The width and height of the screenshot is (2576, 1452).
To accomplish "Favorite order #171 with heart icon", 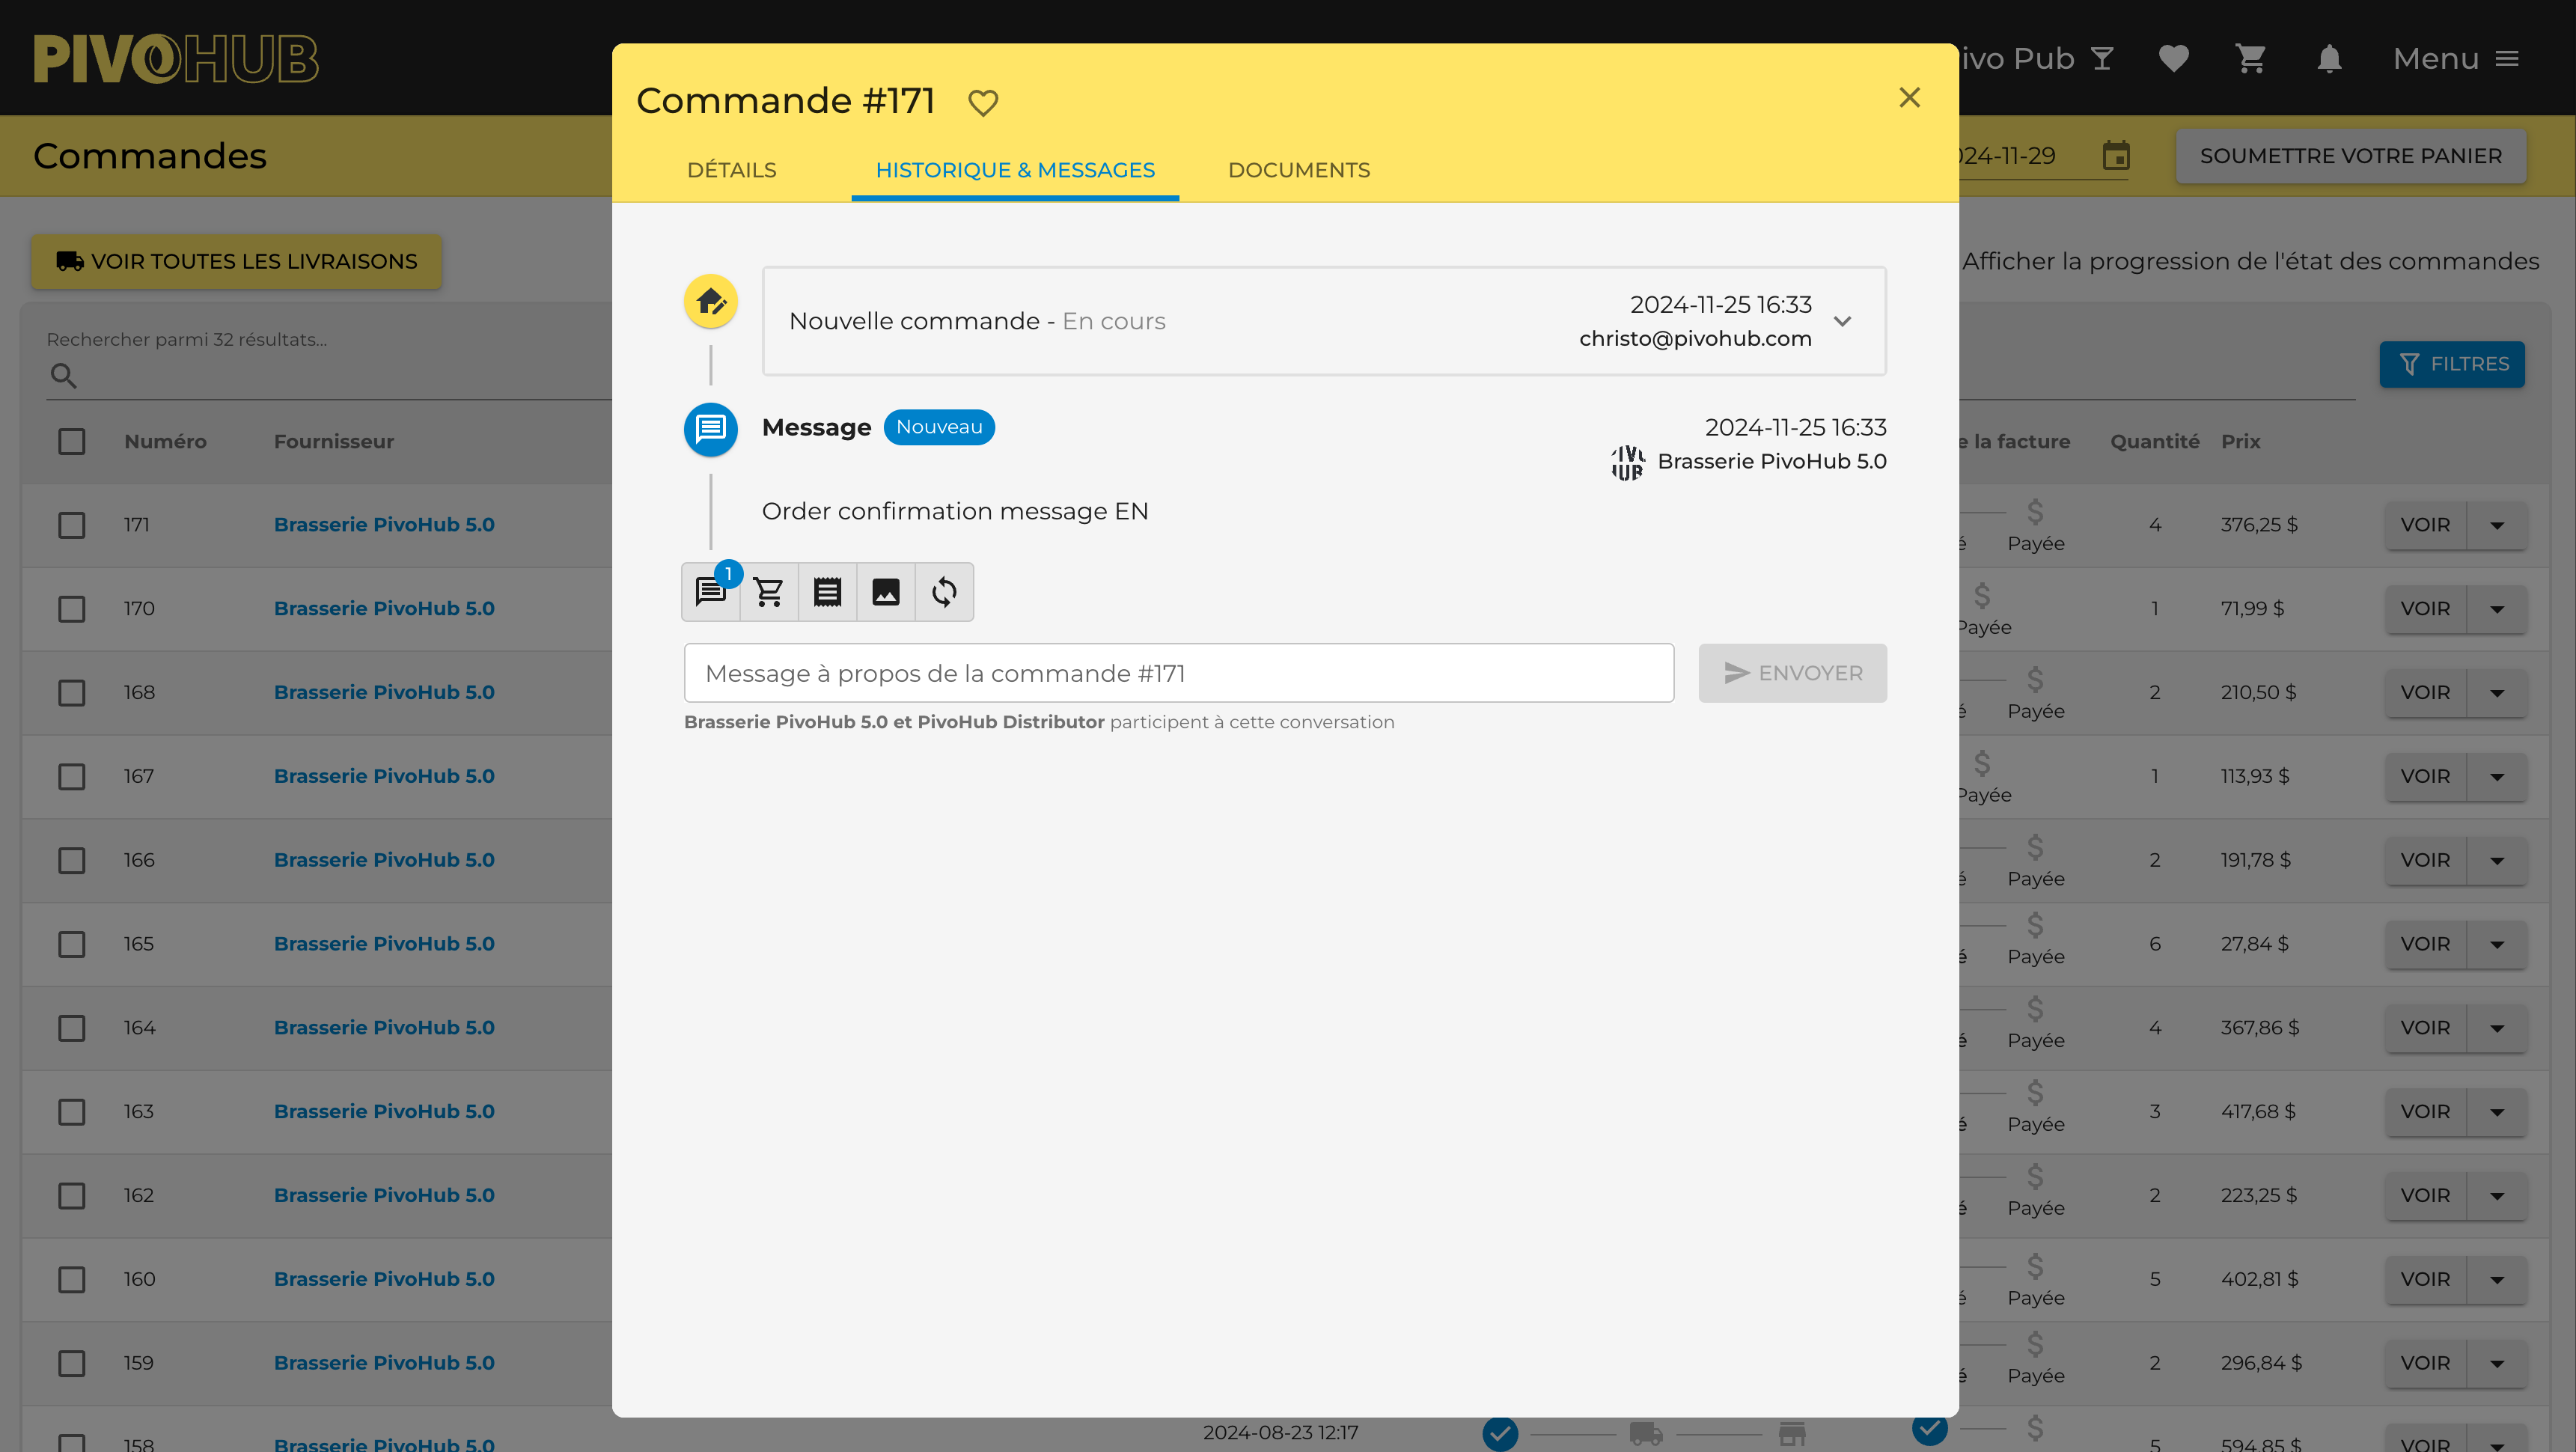I will click(983, 102).
